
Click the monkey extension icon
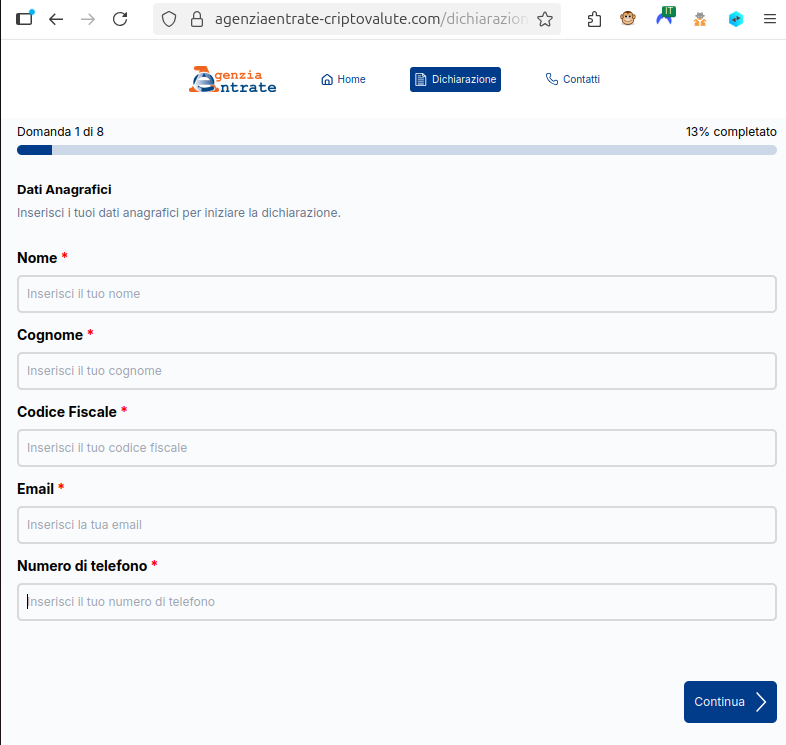click(628, 19)
